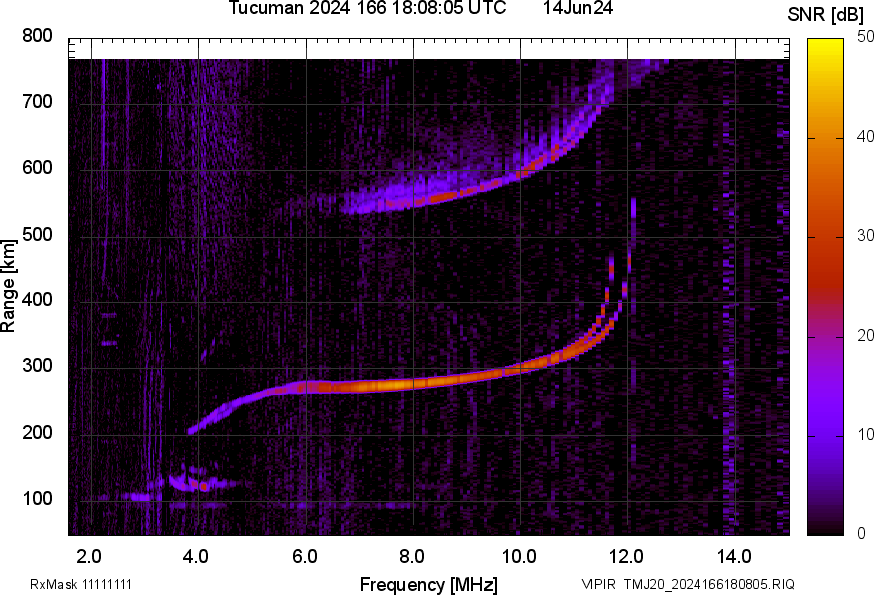874x595 pixels.
Task: Click the 'RxMask 11111111' footer text
Action: coord(81,584)
